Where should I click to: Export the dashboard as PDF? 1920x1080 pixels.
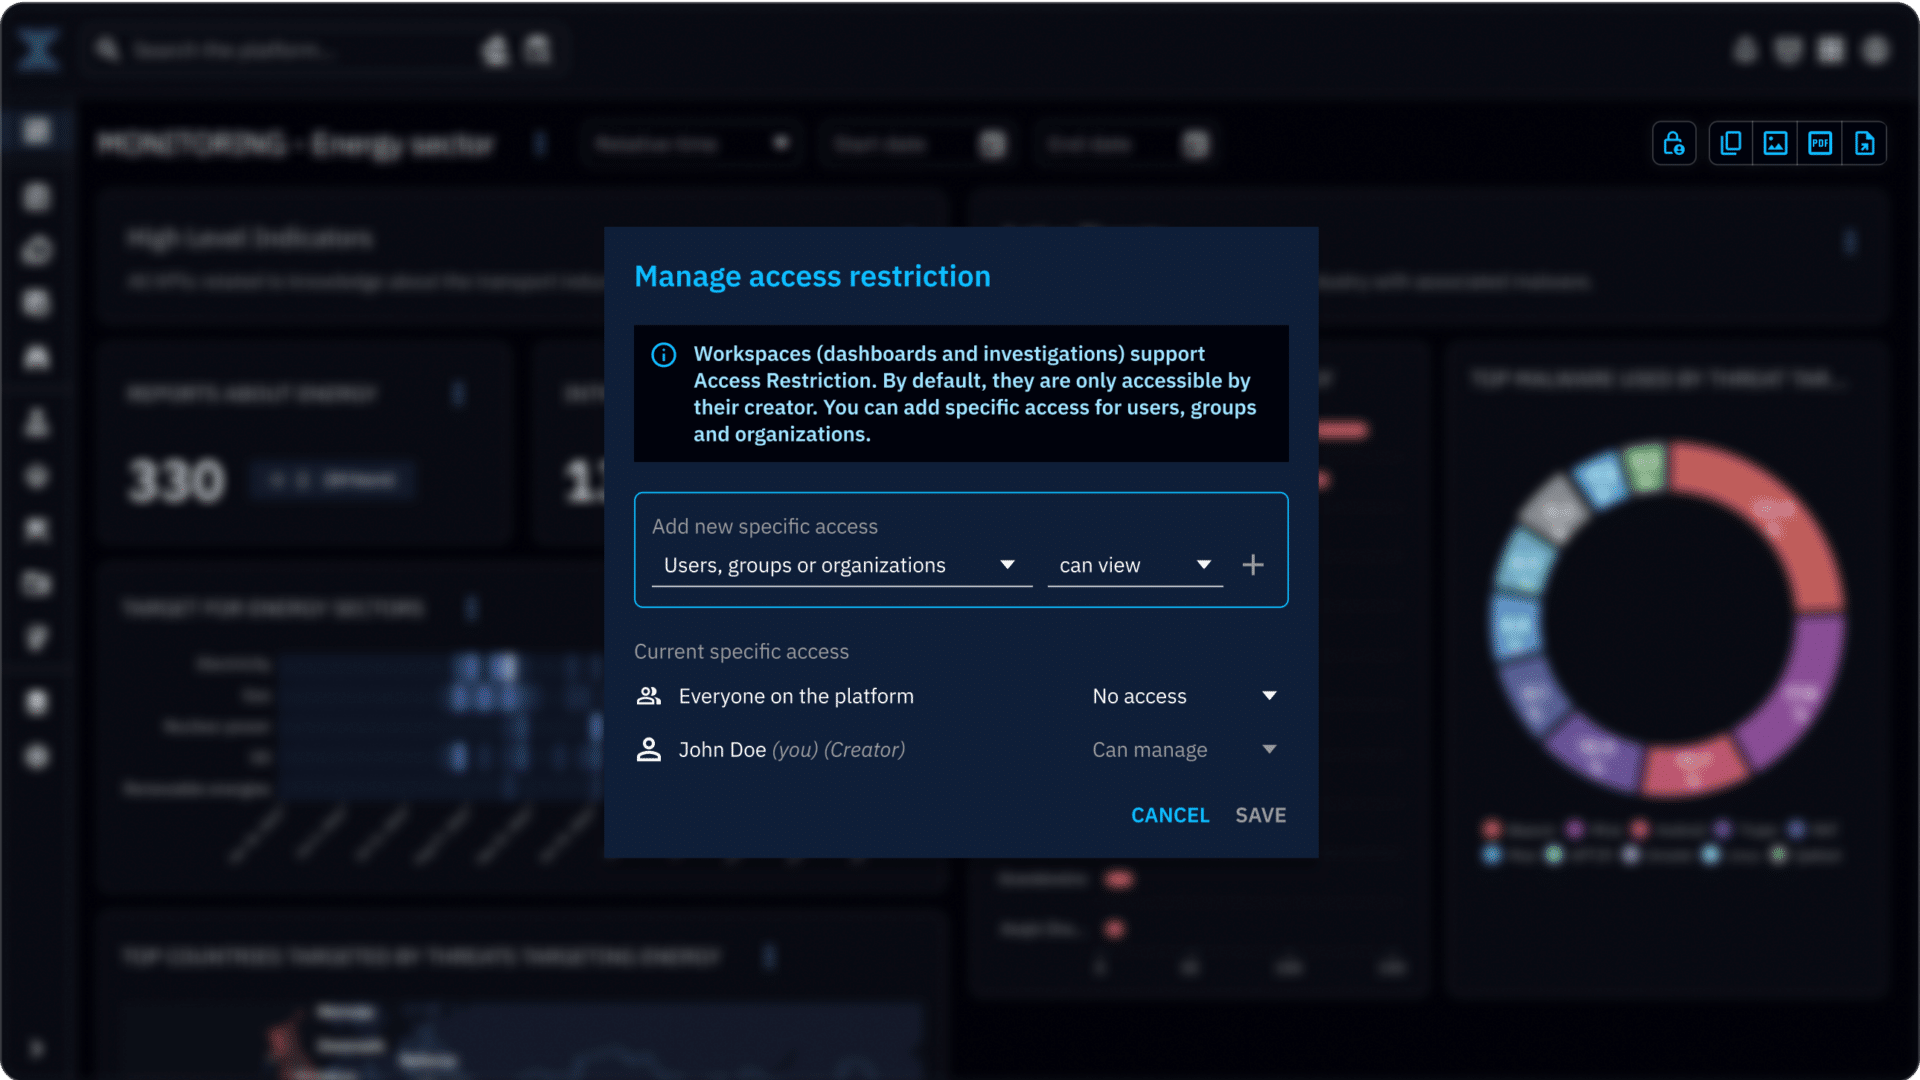coord(1821,143)
